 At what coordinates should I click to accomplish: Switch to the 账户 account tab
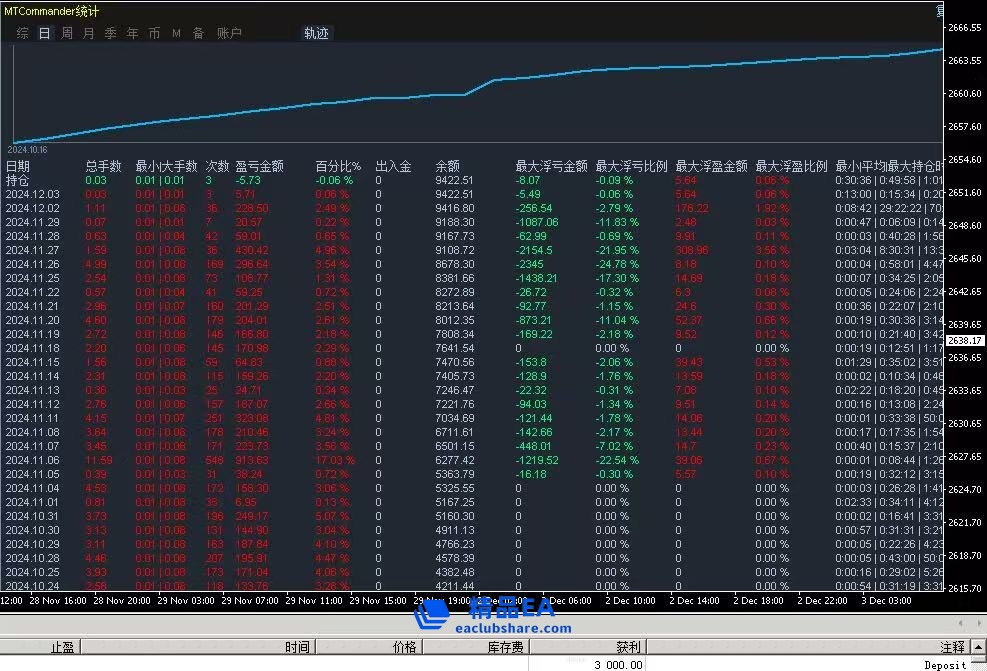229,33
